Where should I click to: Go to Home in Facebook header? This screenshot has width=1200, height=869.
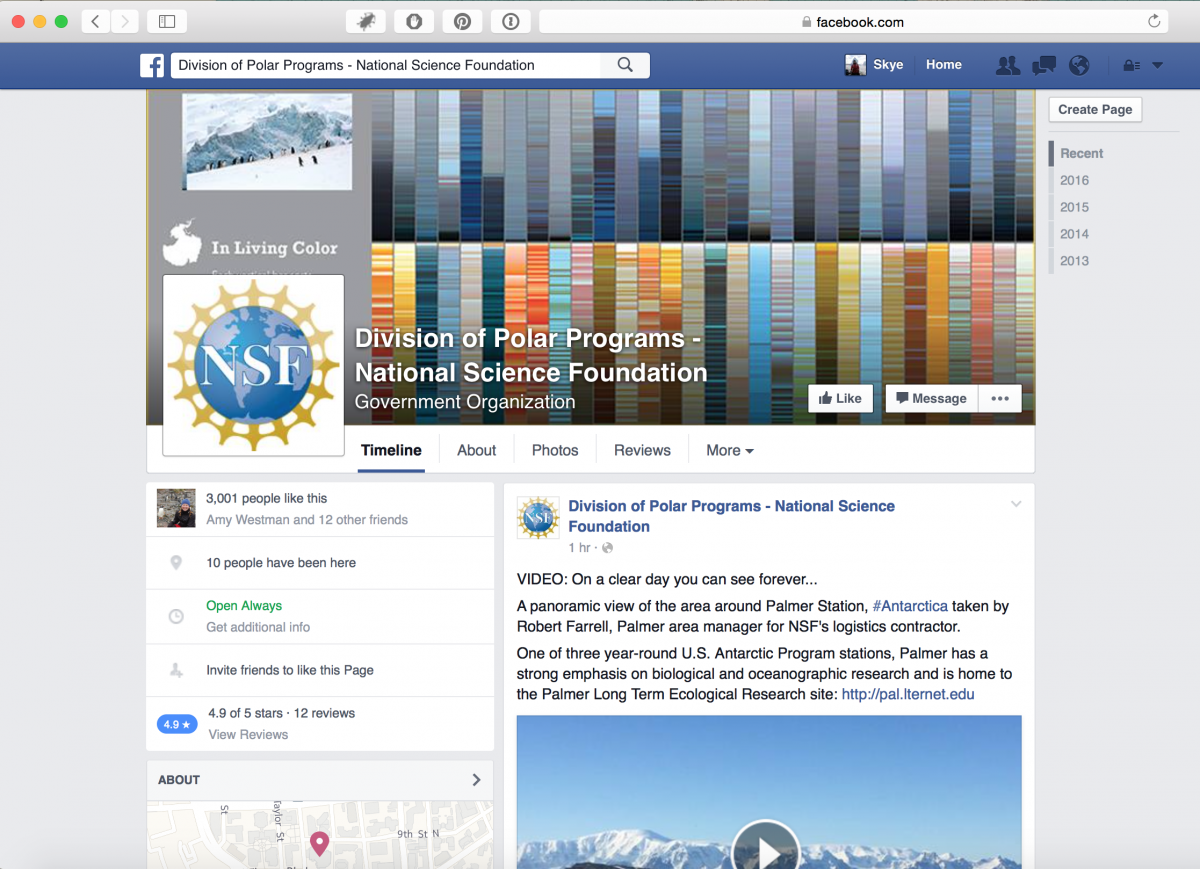pos(944,65)
